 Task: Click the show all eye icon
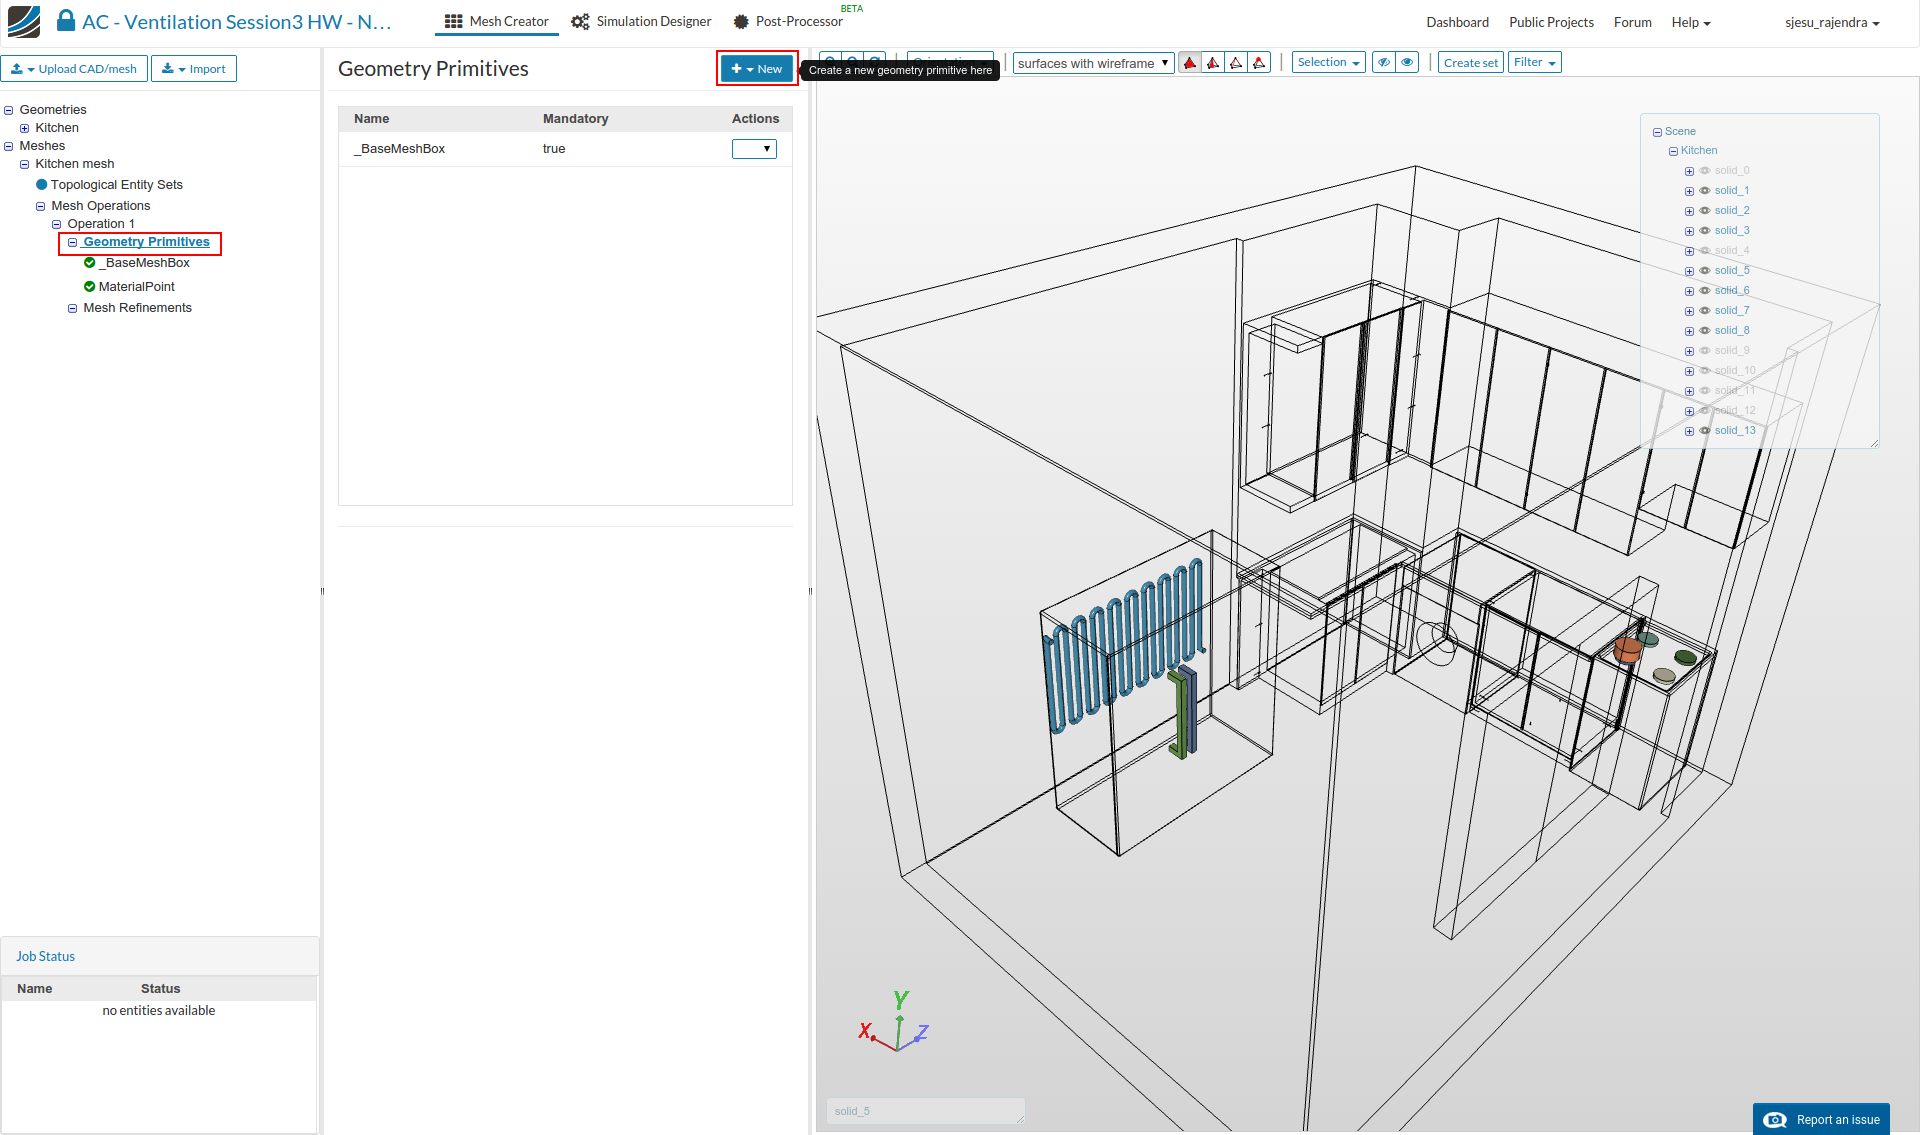pos(1407,62)
